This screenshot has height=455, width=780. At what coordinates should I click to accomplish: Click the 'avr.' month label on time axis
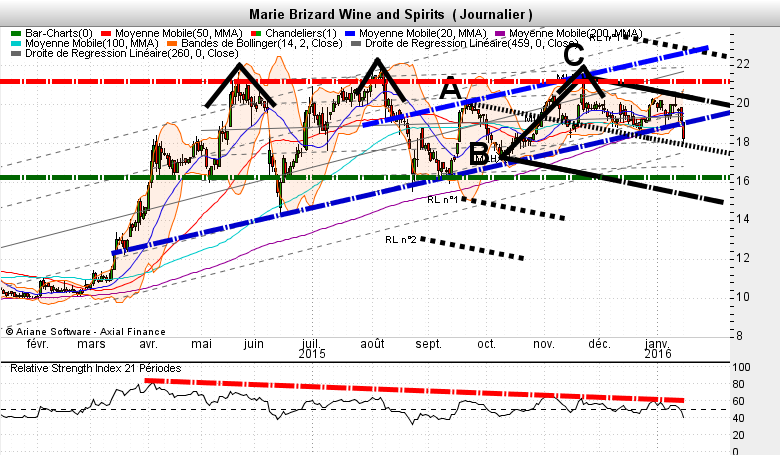(x=148, y=344)
